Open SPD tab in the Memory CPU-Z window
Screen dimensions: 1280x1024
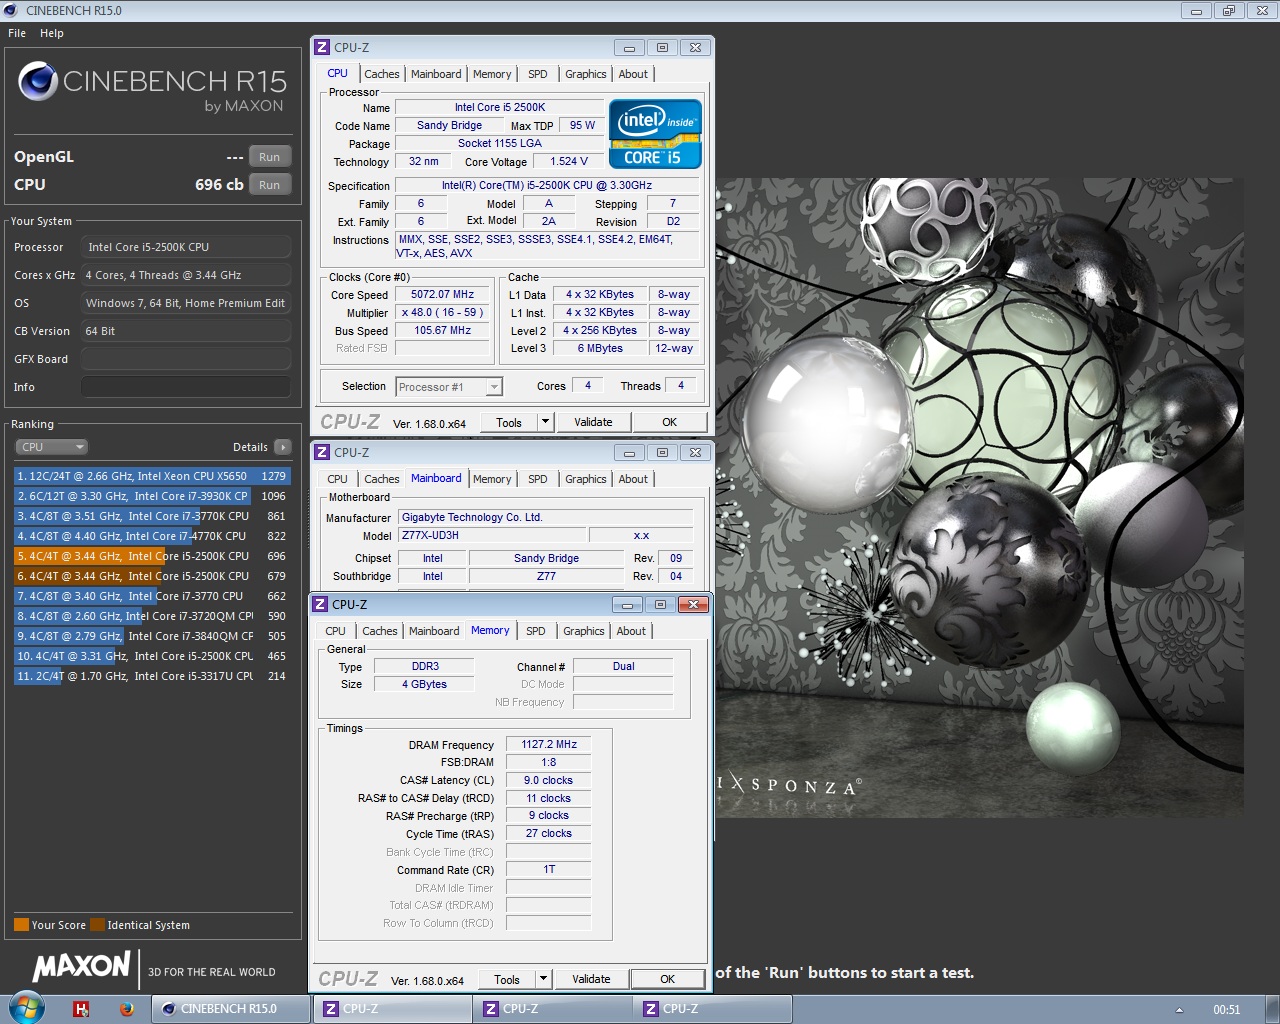pos(536,631)
